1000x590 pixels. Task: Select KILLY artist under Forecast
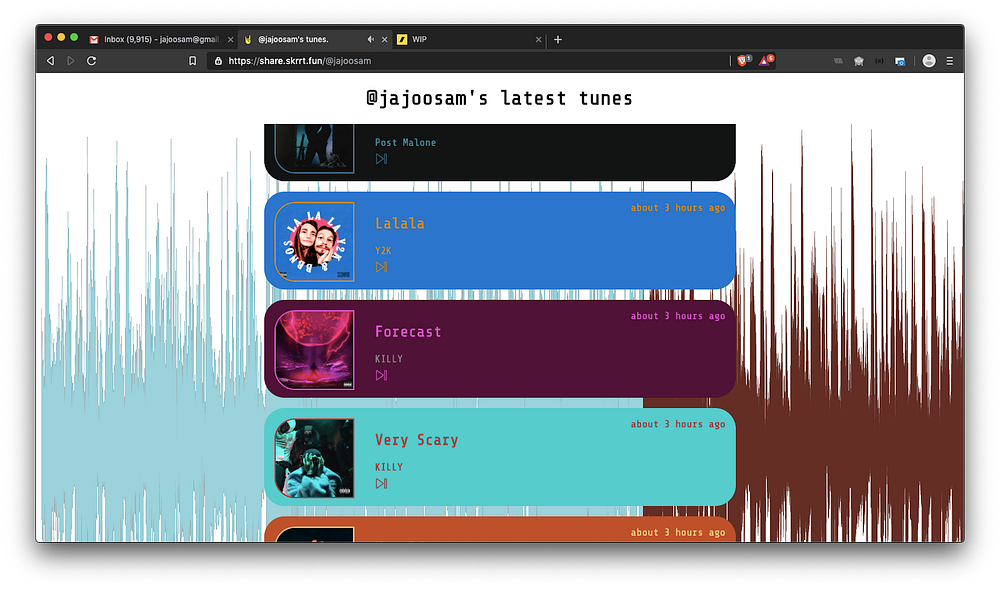pyautogui.click(x=389, y=358)
